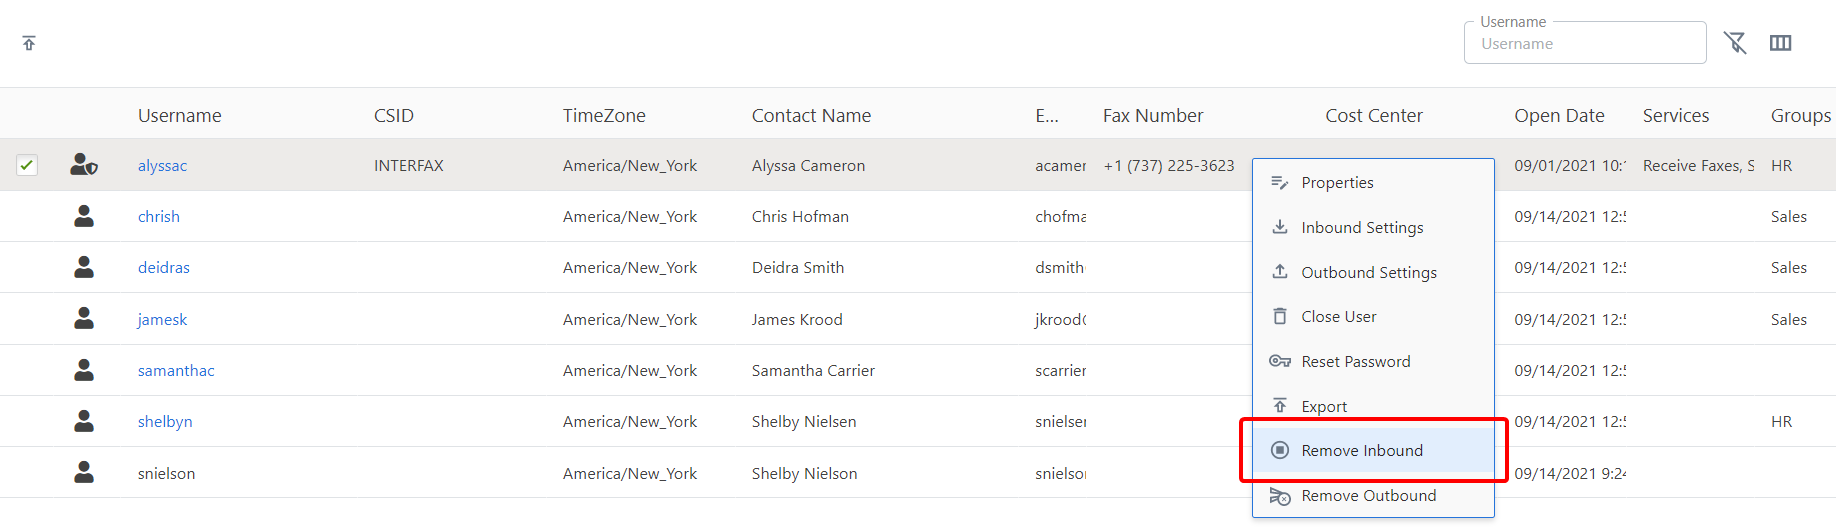Open the shelbyn username link
The image size is (1836, 530).
[165, 422]
